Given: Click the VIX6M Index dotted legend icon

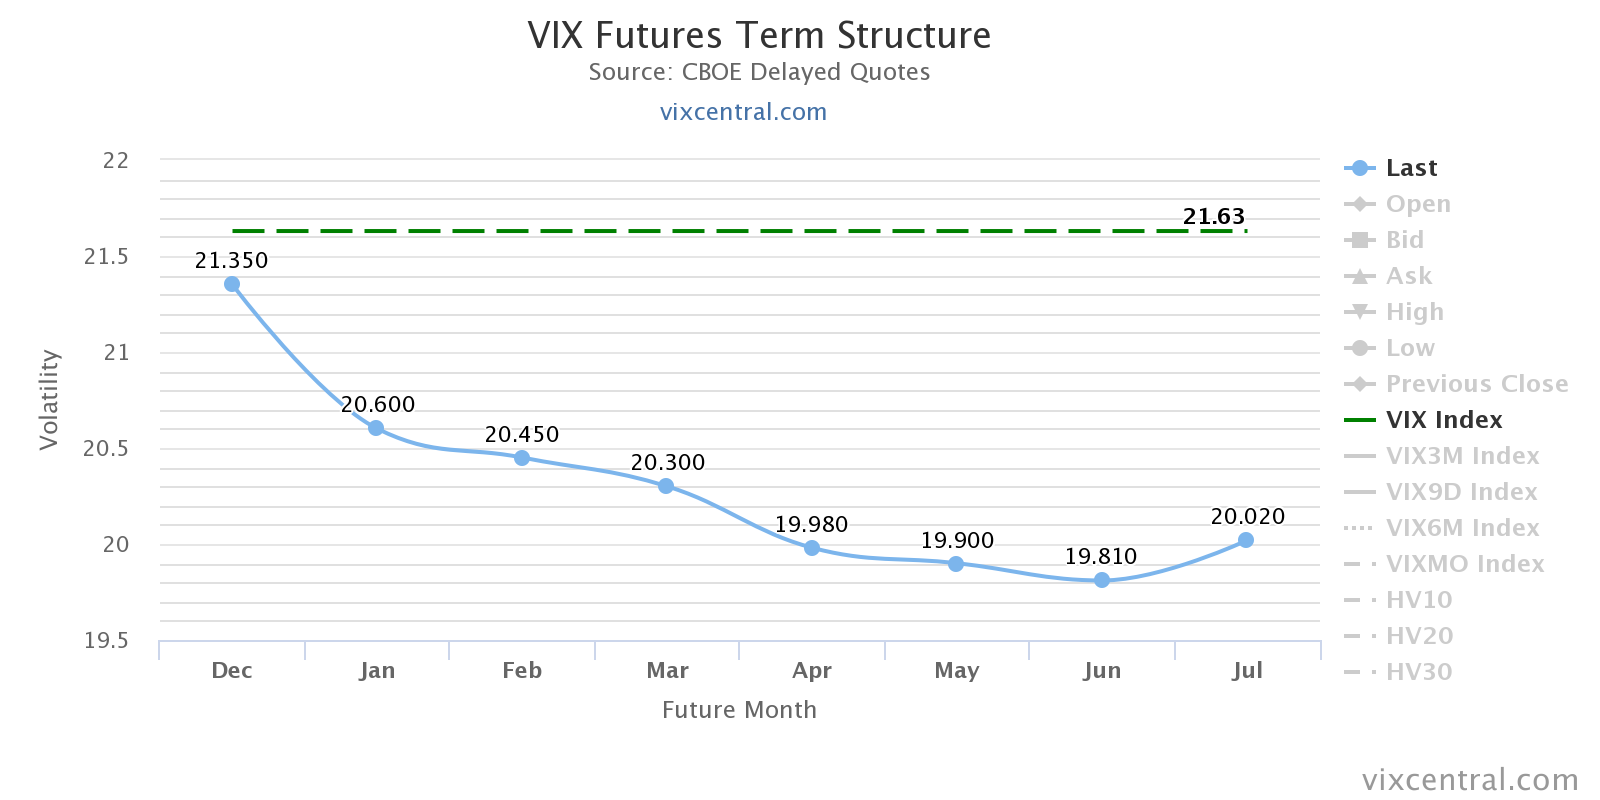Looking at the screenshot, I should point(1360,528).
